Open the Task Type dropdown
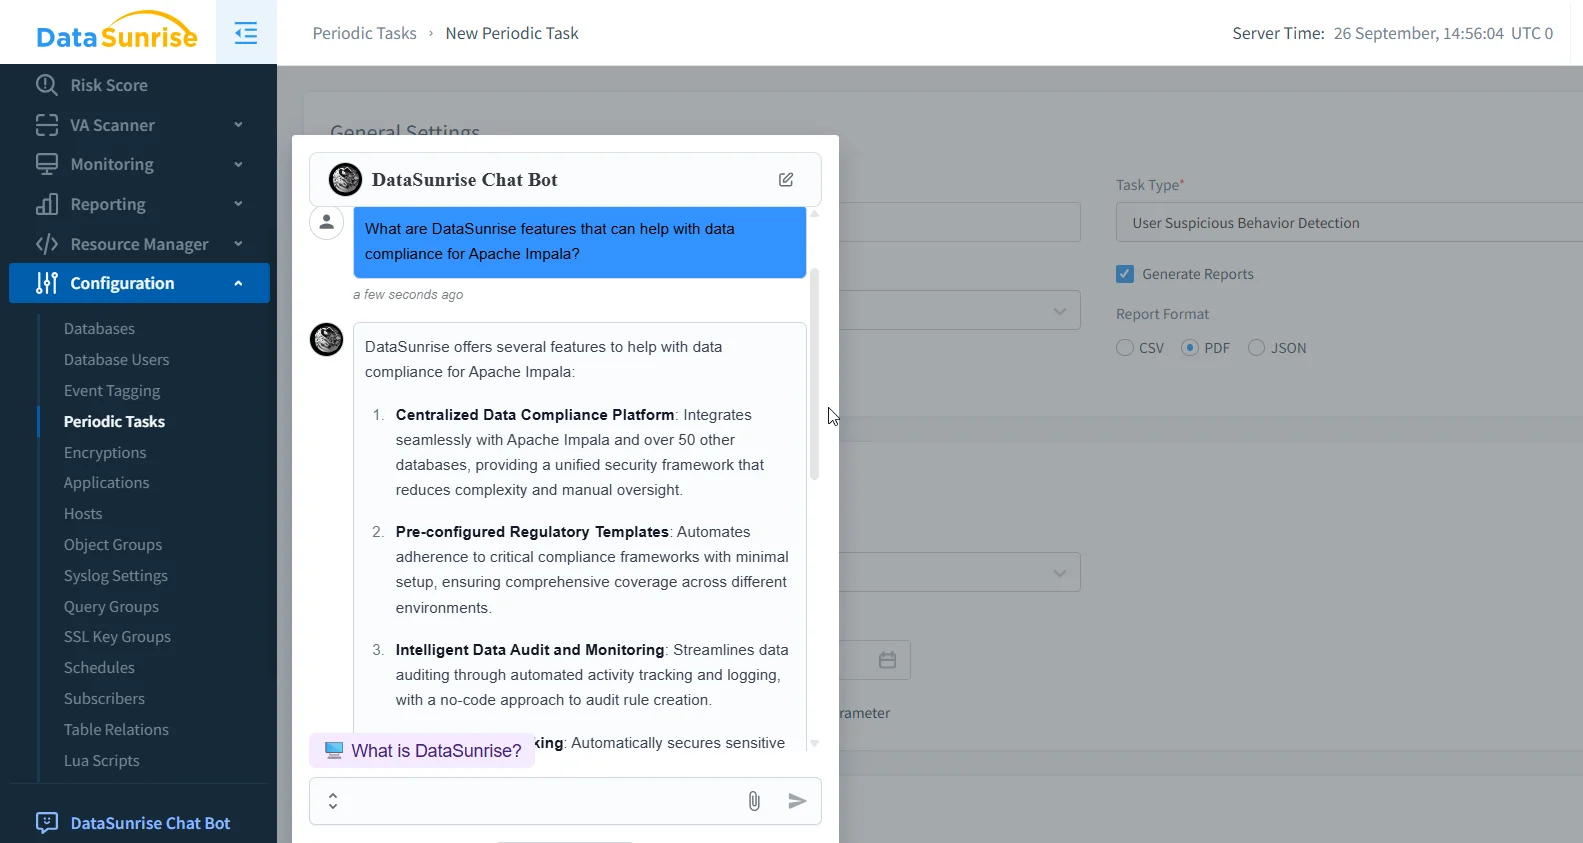 coord(1349,223)
